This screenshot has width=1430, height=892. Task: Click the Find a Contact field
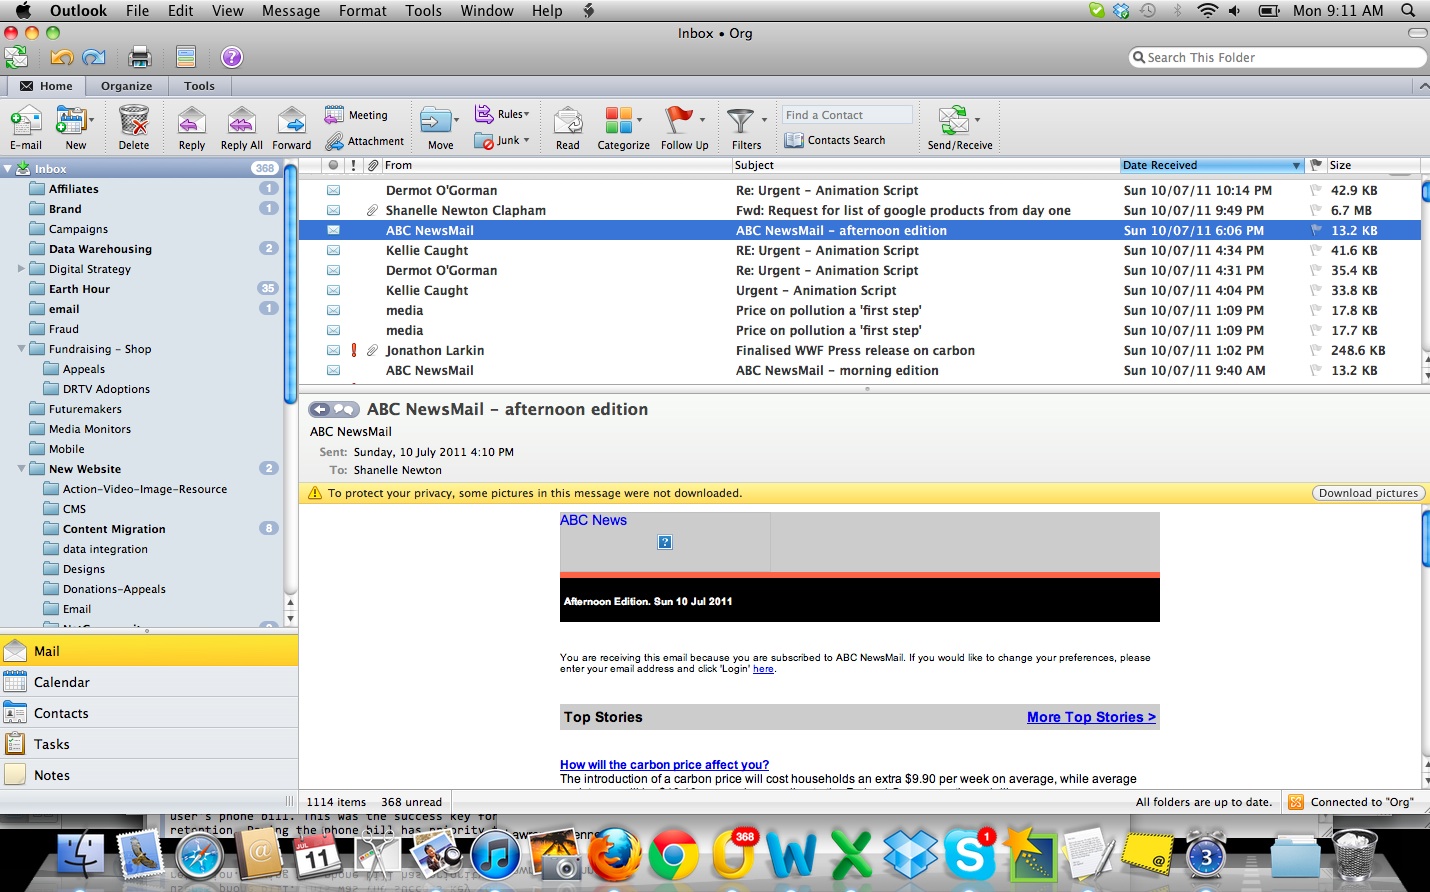(847, 115)
